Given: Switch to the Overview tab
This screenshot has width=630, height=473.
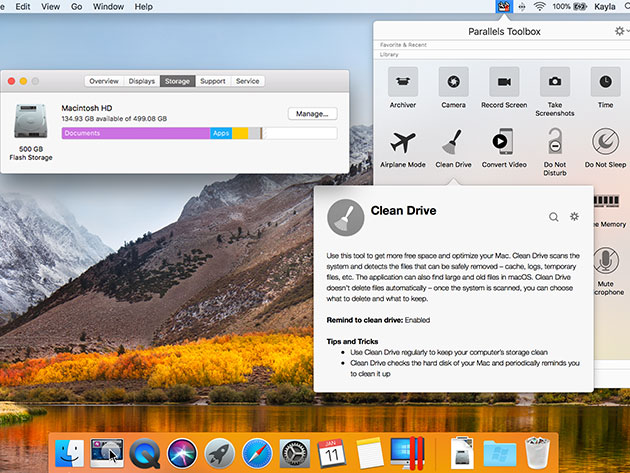Looking at the screenshot, I should pos(104,81).
